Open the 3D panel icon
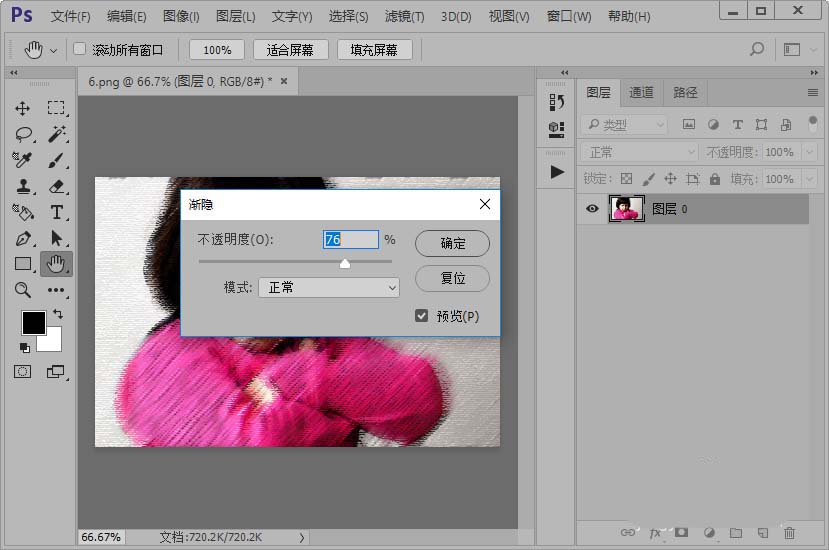Screen dimensions: 829x550 click(556, 130)
